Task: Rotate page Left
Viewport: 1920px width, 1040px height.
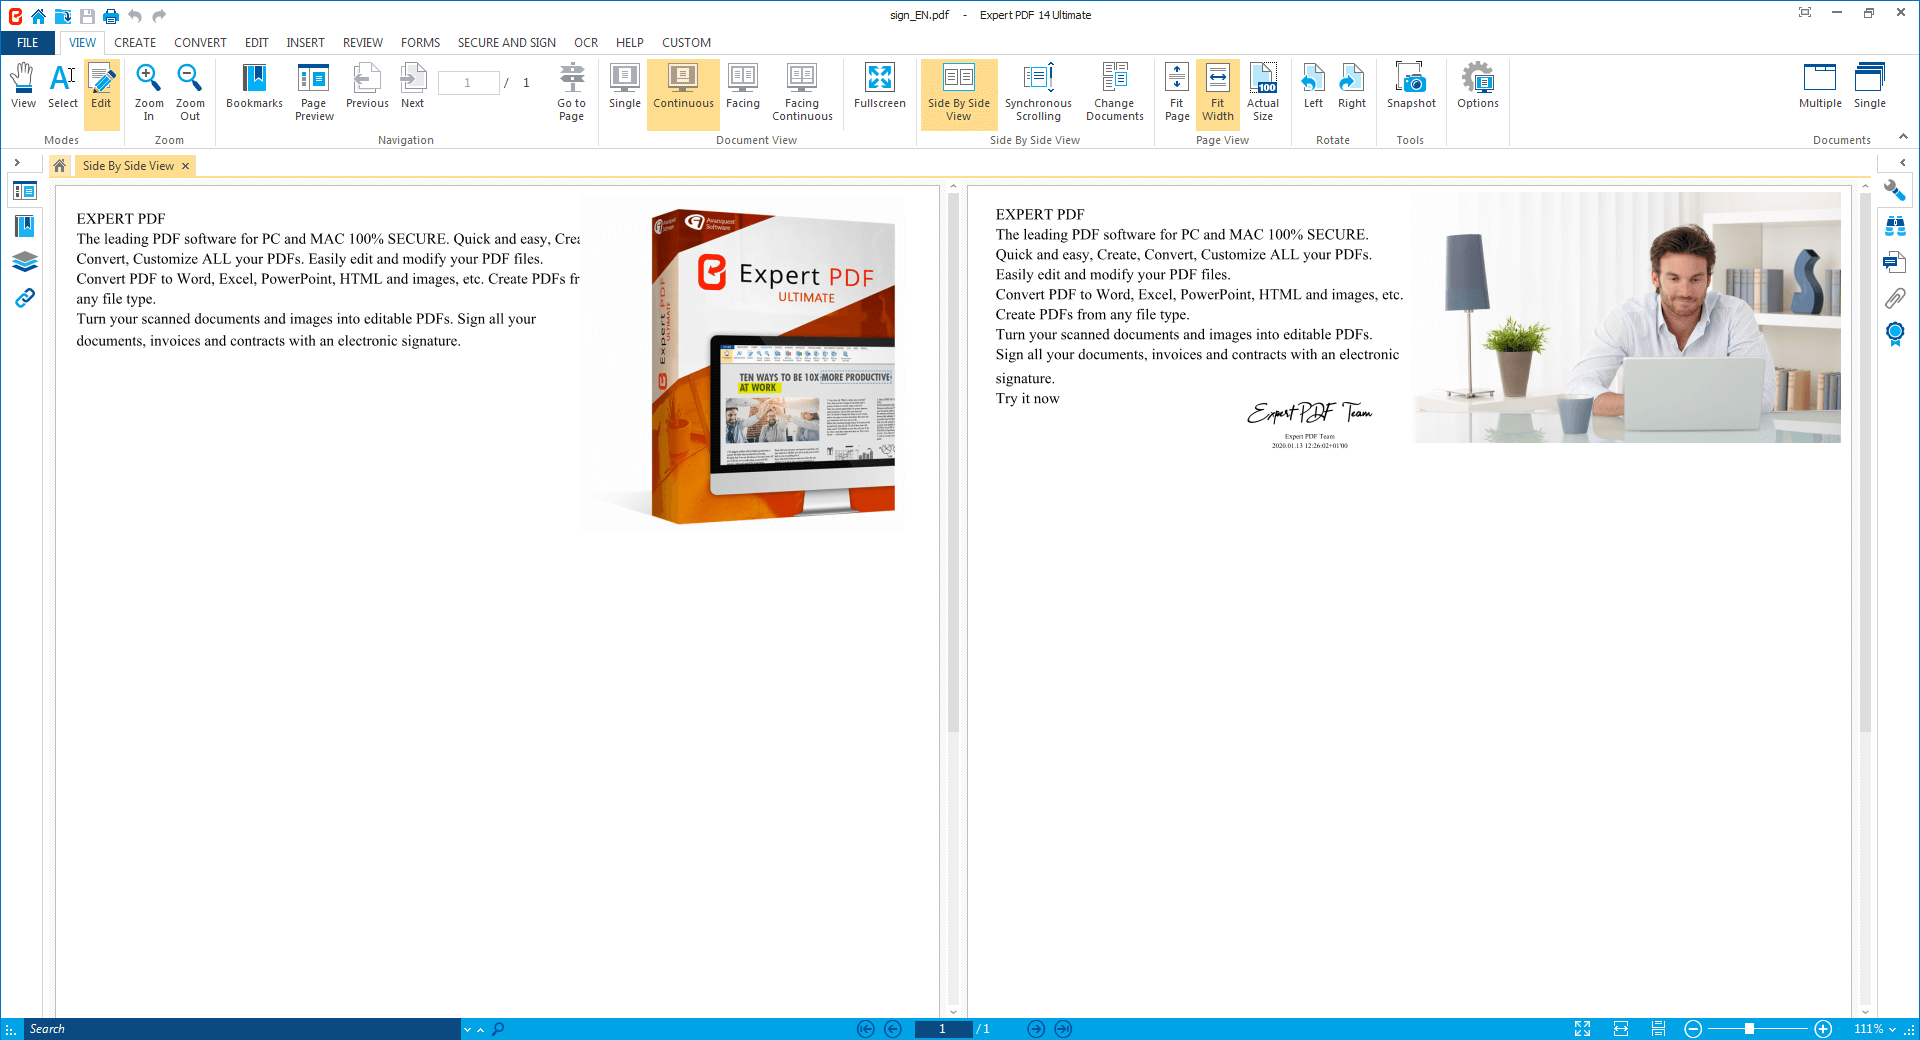Action: click(x=1313, y=87)
